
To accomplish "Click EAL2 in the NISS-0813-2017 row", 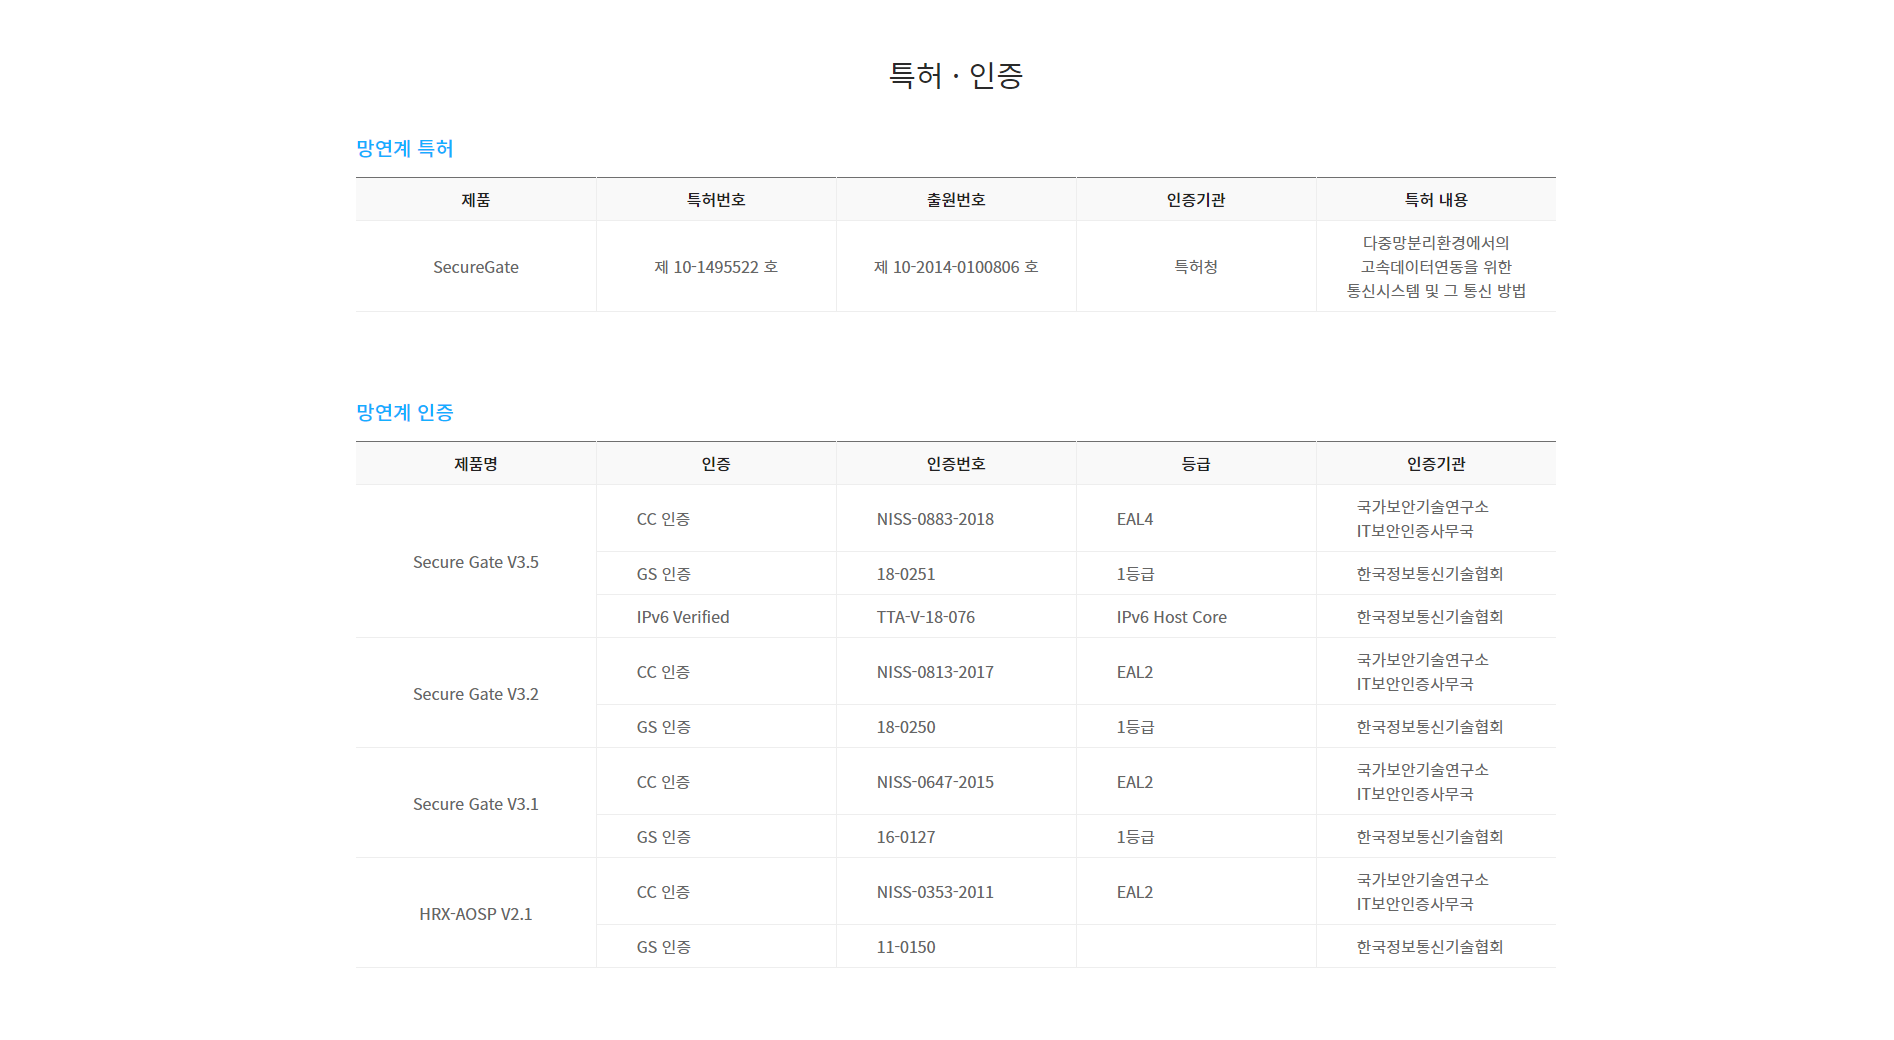I will [1135, 672].
